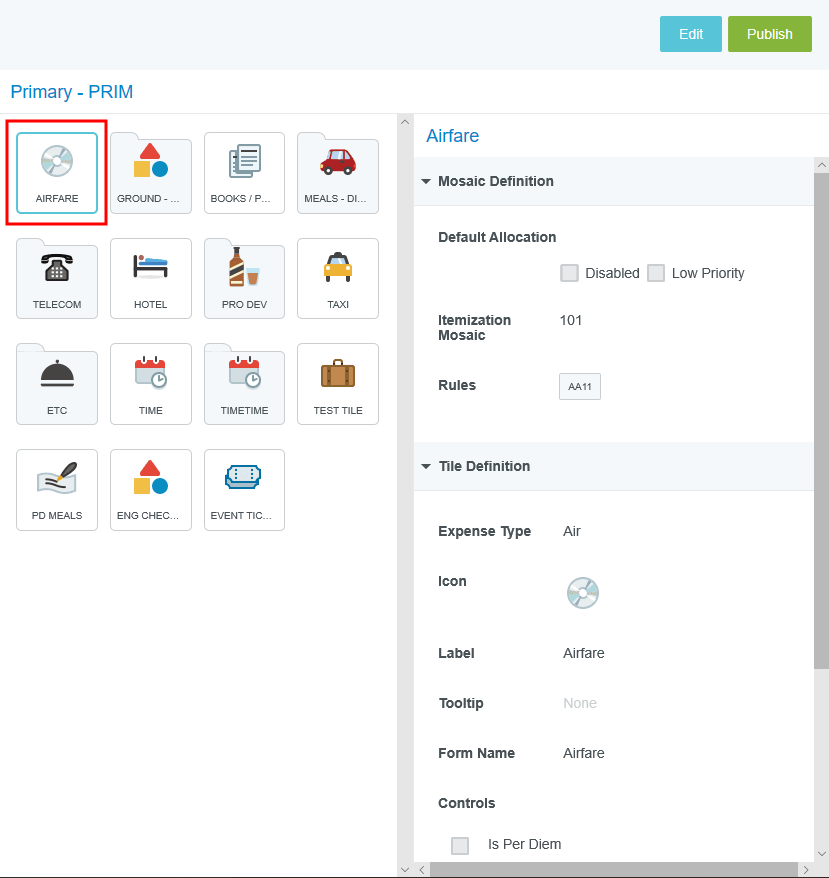Image resolution: width=829 pixels, height=878 pixels.
Task: Click the Label value Airfare
Action: (x=584, y=653)
